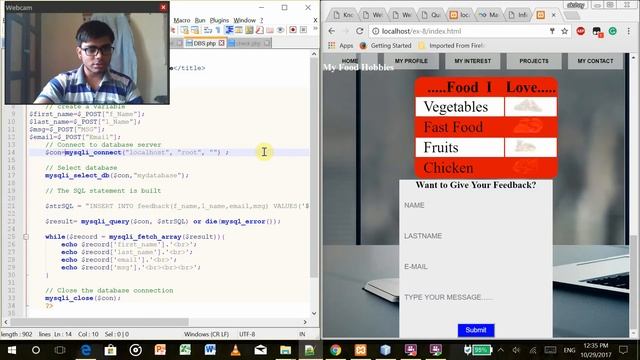Switch to the Chrome tab labeled Inf
640x360 pixels.
tap(518, 15)
